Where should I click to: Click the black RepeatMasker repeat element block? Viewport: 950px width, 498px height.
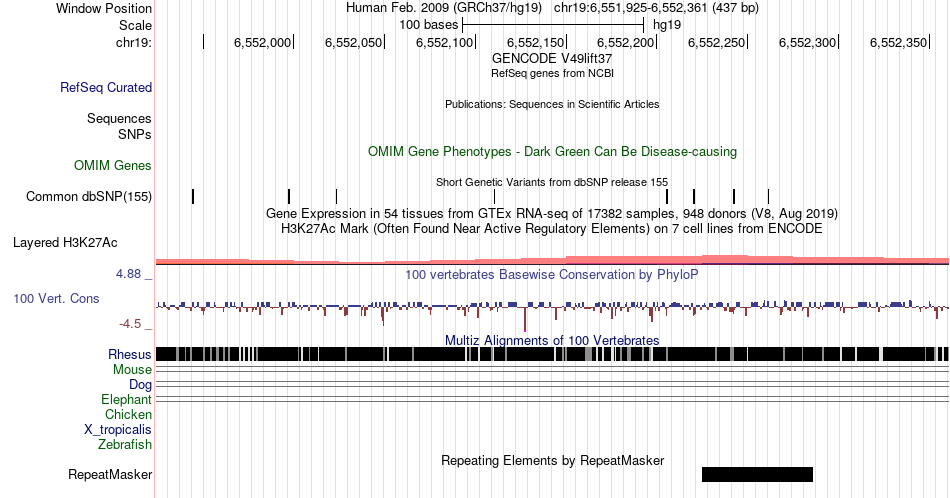click(757, 474)
